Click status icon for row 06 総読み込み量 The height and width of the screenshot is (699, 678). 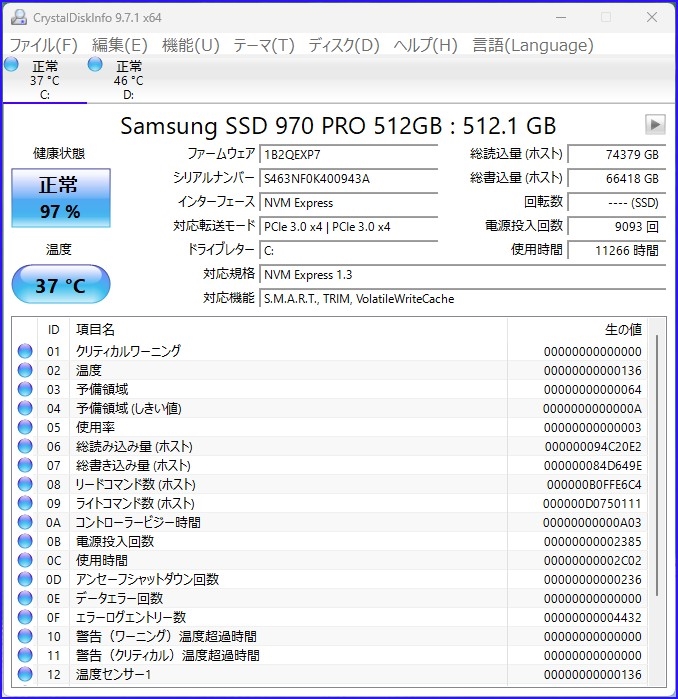pyautogui.click(x=25, y=446)
